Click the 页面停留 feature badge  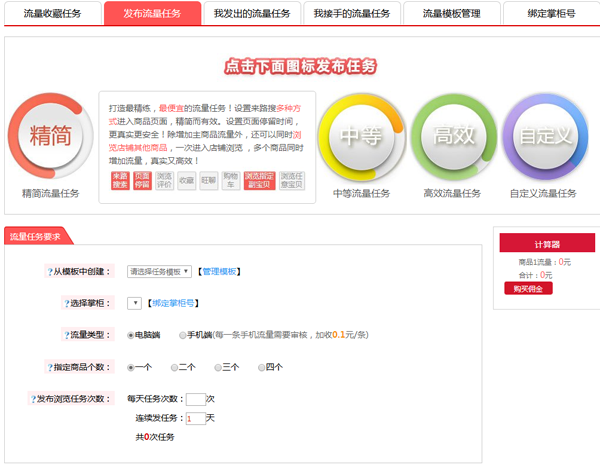[142, 181]
